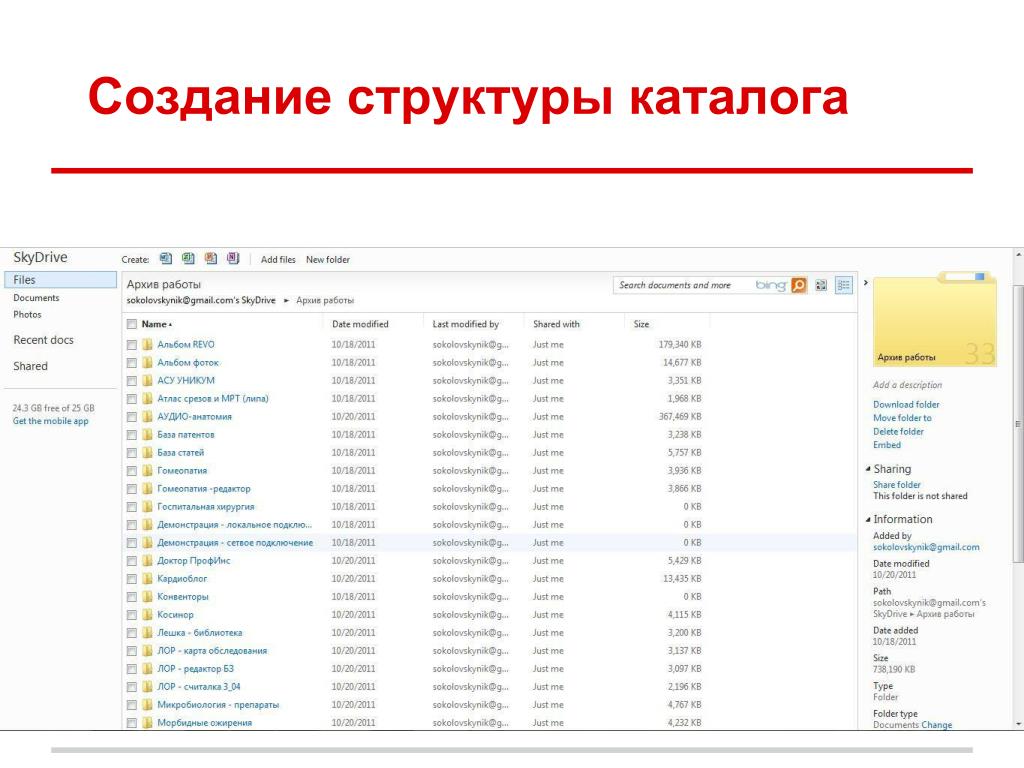Viewport: 1024px width, 768px height.
Task: Check the box for Демонстрация - сетвое подключение
Action: 132,543
